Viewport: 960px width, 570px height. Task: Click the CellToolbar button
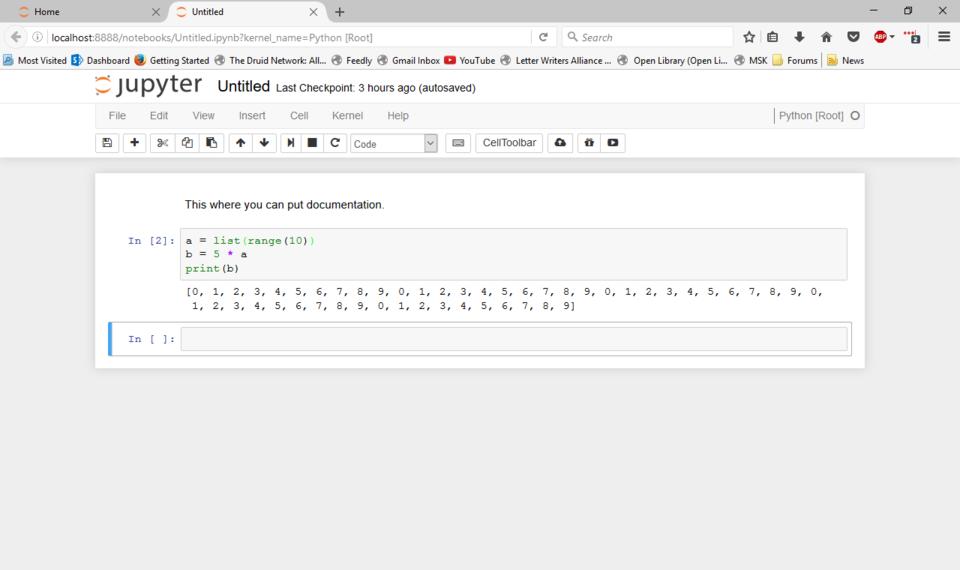[x=509, y=143]
